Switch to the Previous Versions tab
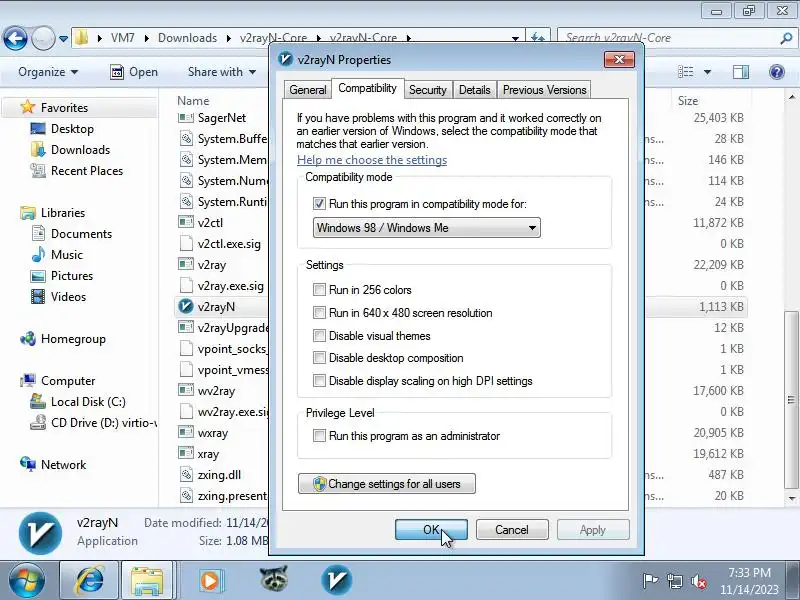 tap(544, 90)
